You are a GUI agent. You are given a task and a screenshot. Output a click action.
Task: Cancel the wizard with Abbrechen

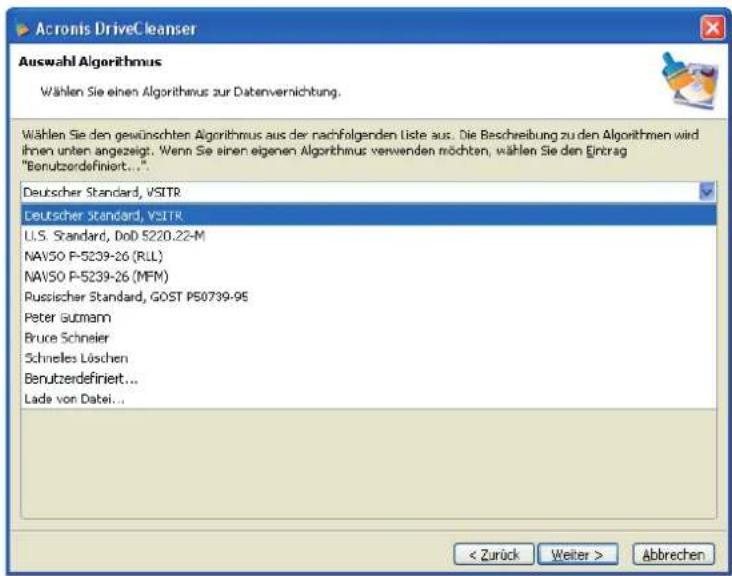[673, 555]
